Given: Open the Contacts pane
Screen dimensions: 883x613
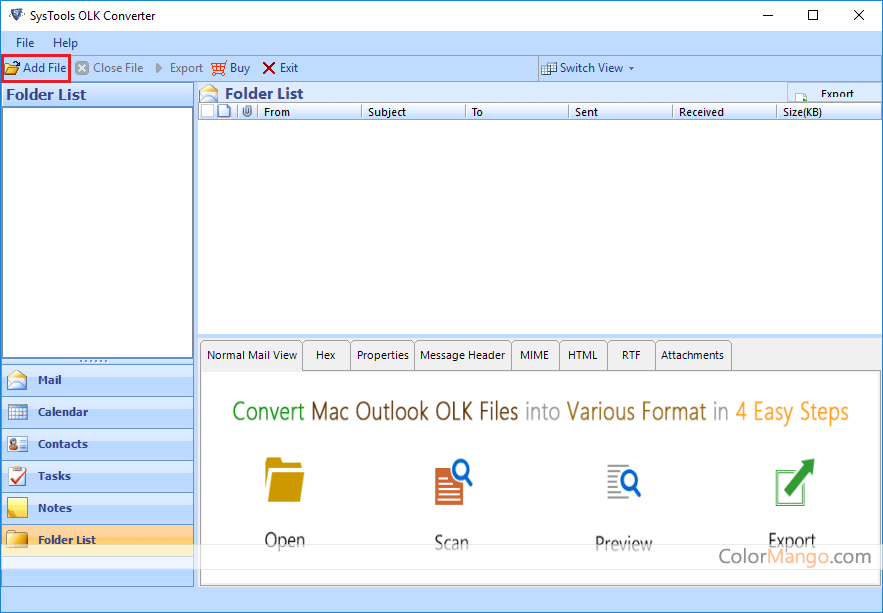Looking at the screenshot, I should (97, 444).
